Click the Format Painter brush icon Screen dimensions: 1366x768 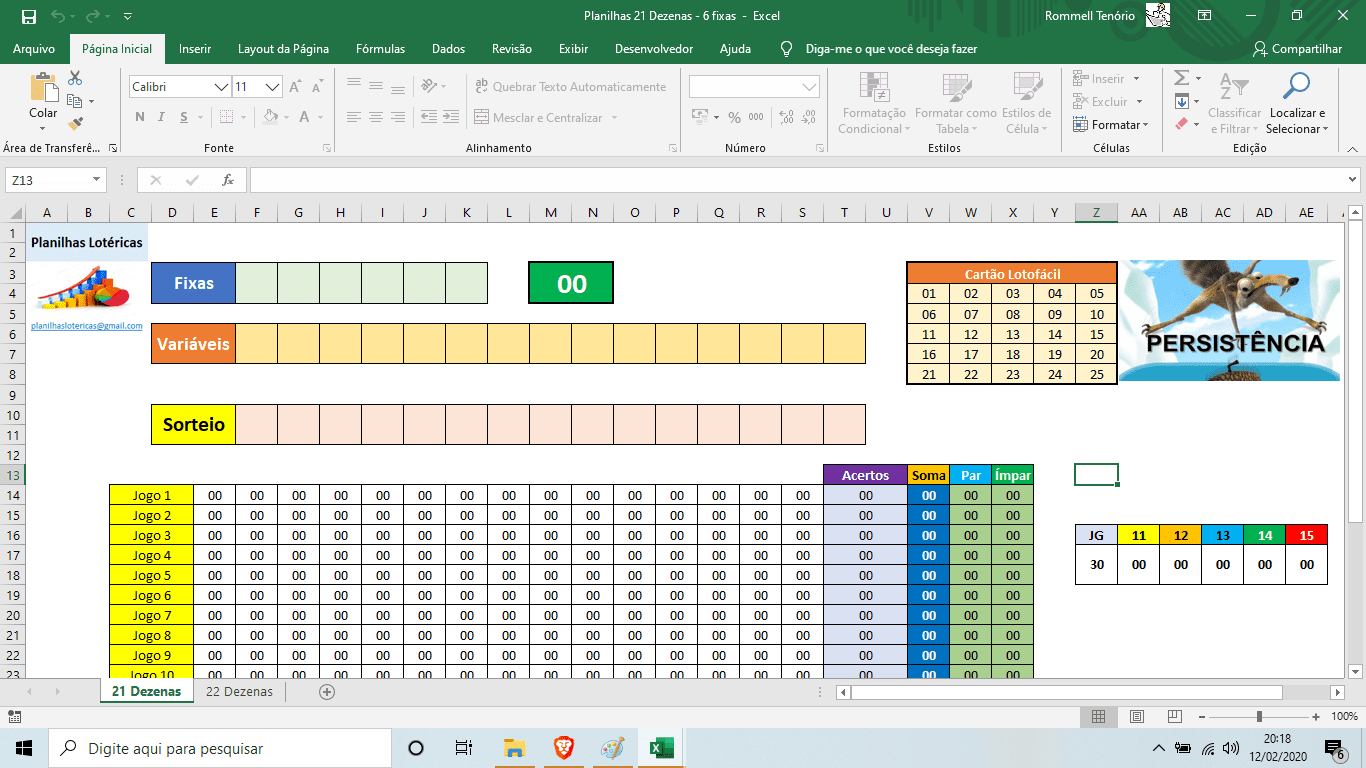click(x=75, y=124)
